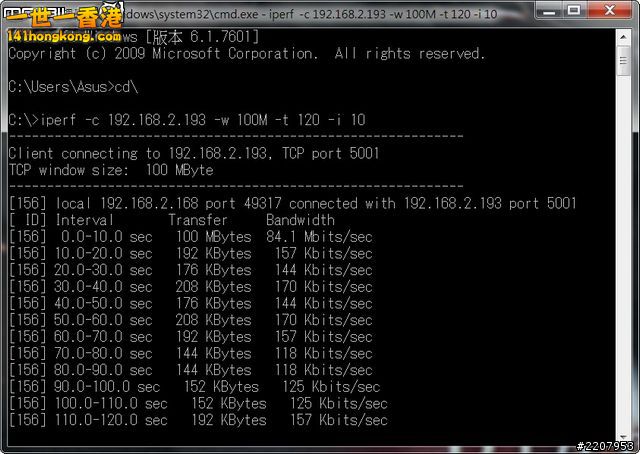
Task: Click the Microsoft Corporation copyright line
Action: 245,53
